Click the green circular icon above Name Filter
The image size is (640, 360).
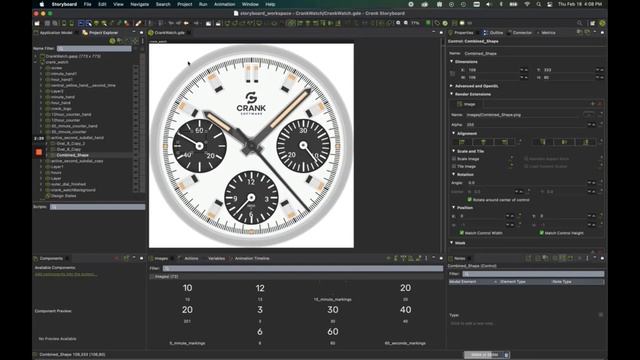(112, 41)
